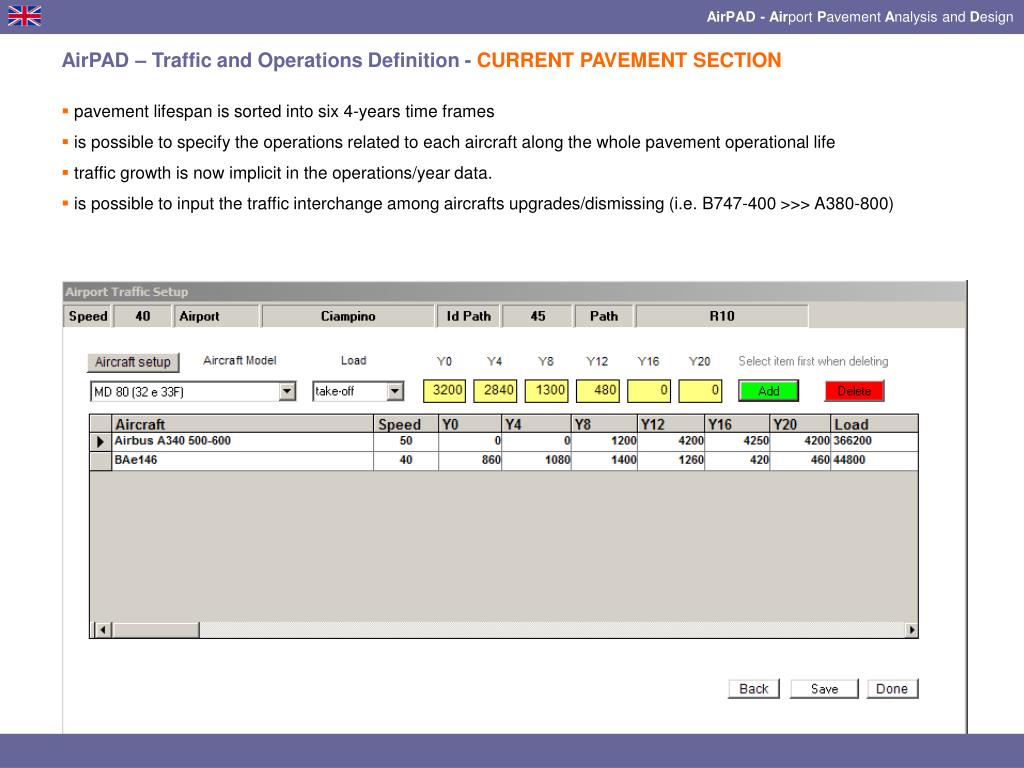The width and height of the screenshot is (1024, 768).
Task: Click the Speed column header in table
Action: [x=406, y=424]
